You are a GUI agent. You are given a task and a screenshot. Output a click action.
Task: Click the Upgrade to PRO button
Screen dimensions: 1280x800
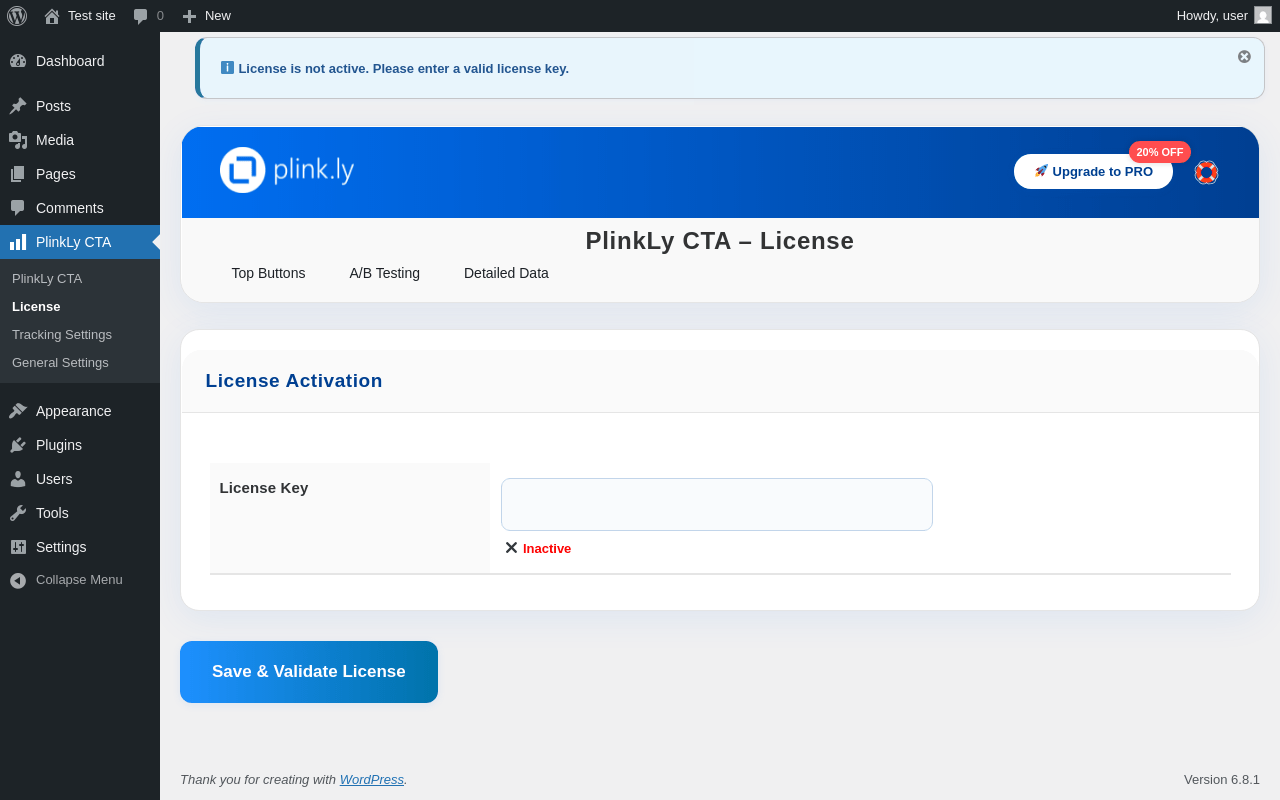click(1093, 171)
